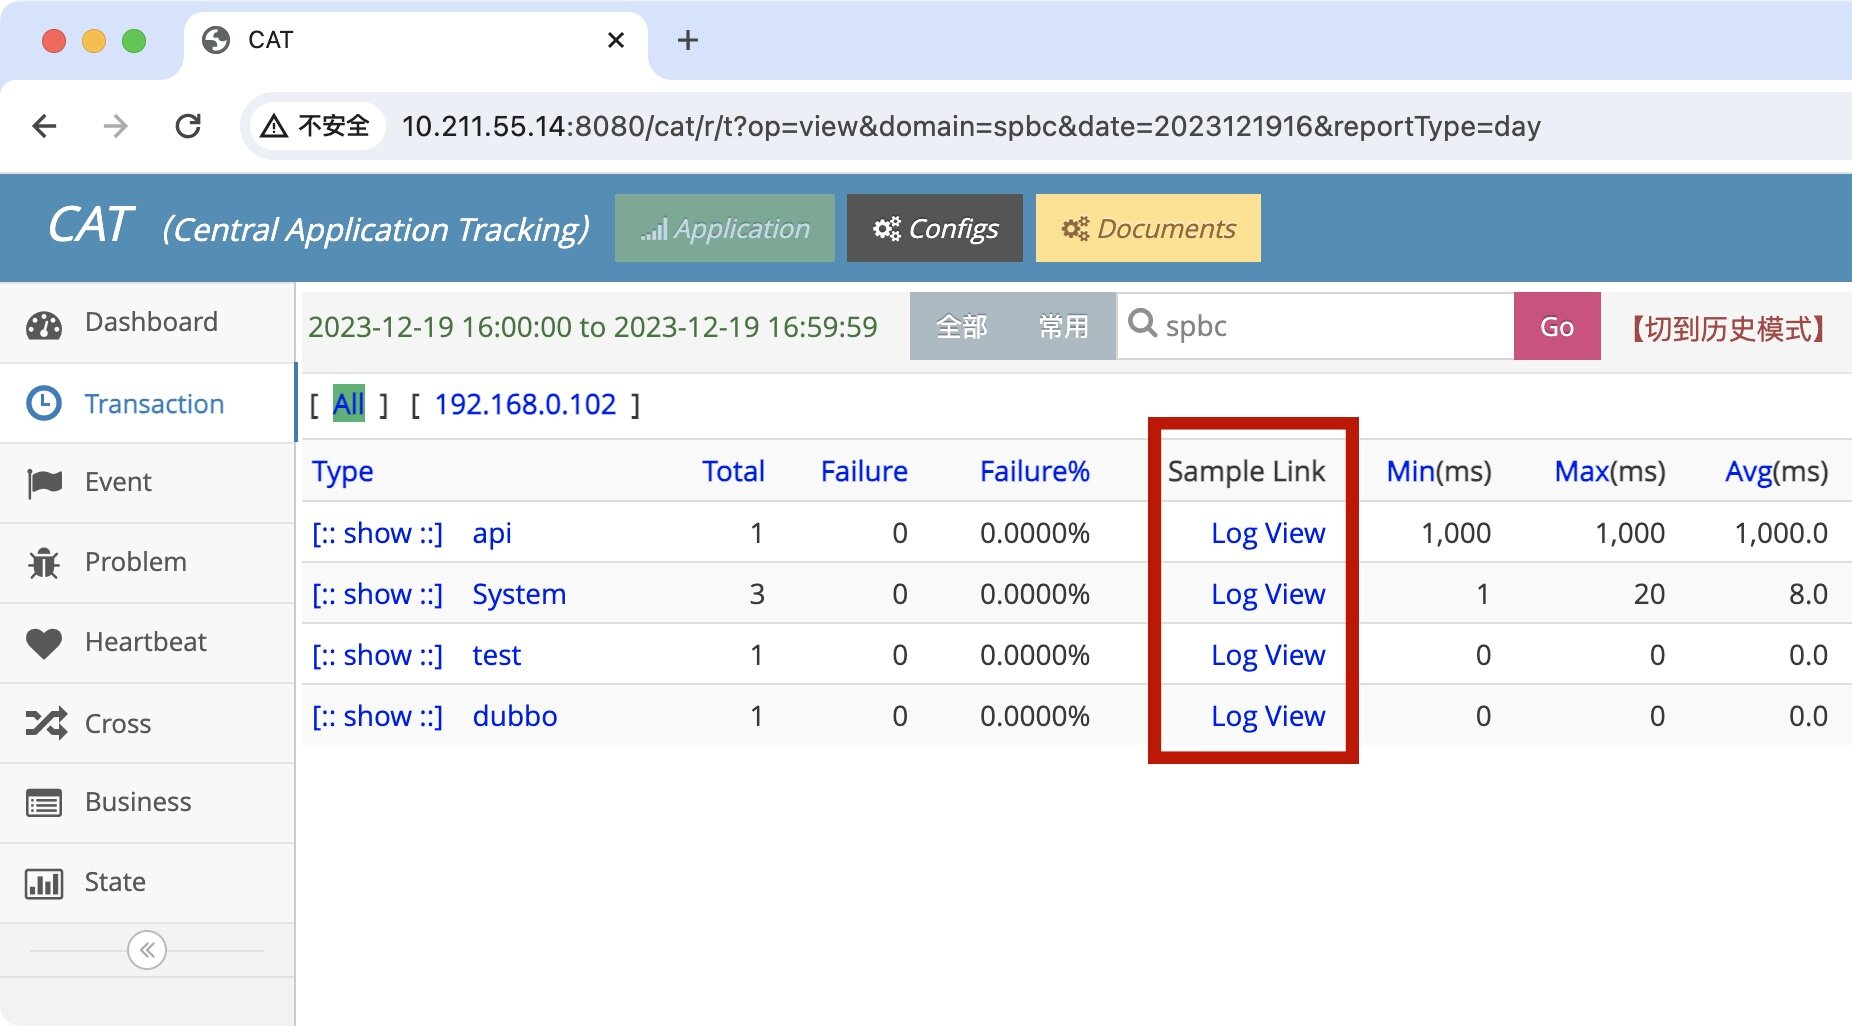This screenshot has height=1026, width=1852.
Task: Click the Transaction clock icon
Action: (44, 404)
